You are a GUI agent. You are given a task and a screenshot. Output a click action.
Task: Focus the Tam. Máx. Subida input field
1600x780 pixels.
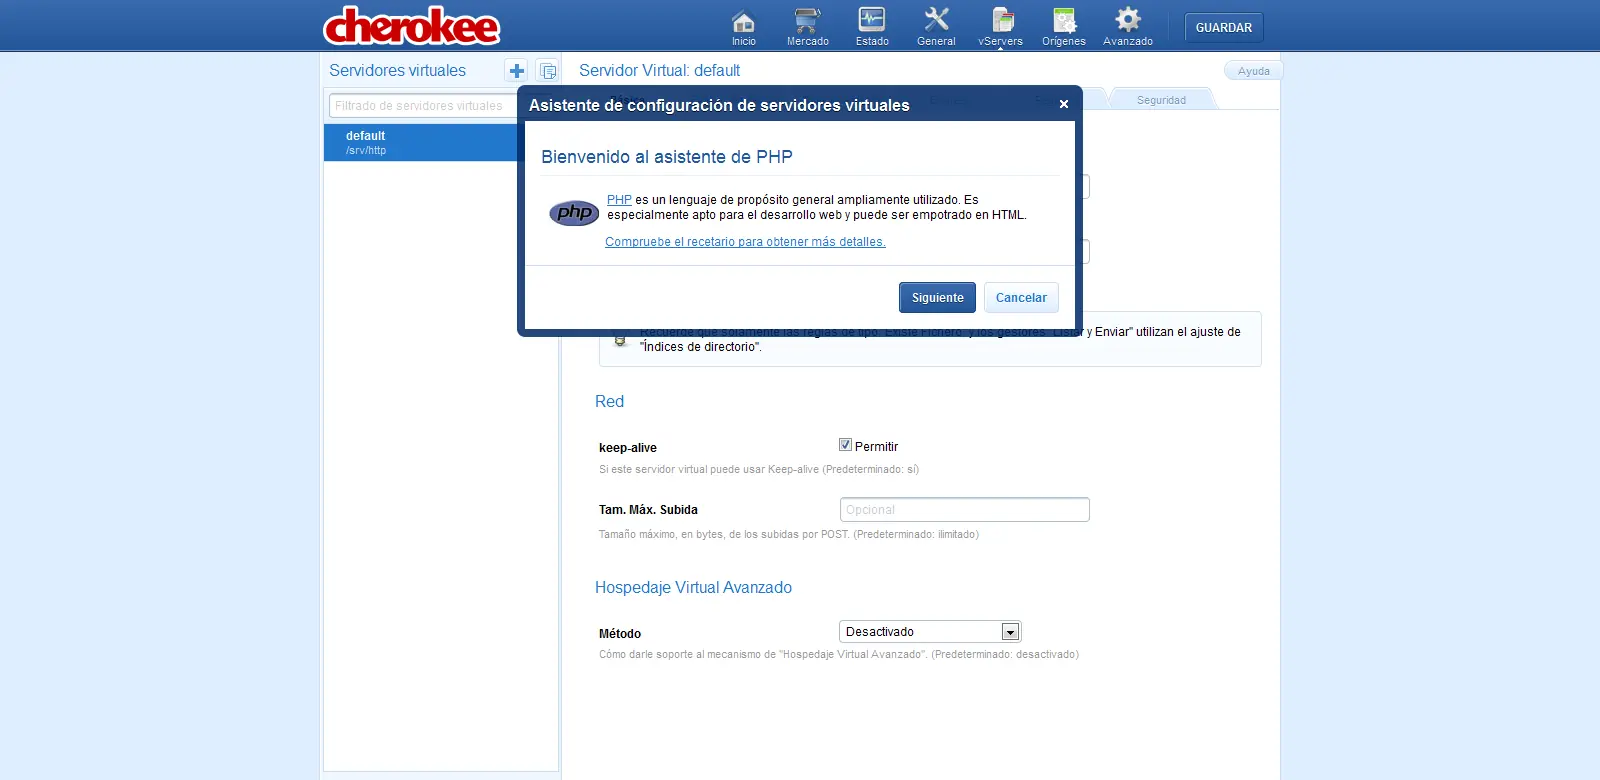[x=964, y=510]
